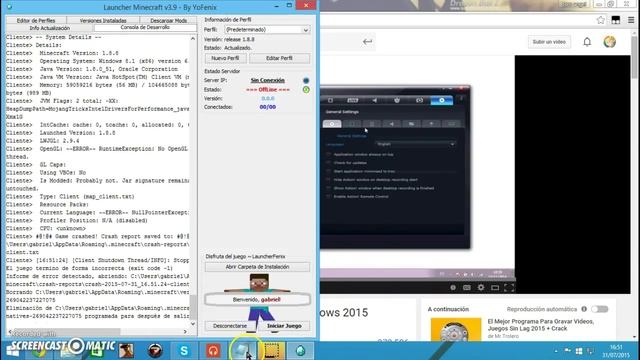Viewport: 640px width, 360px height.
Task: Select the Consola de Desarrollo tab
Action: [145, 27]
